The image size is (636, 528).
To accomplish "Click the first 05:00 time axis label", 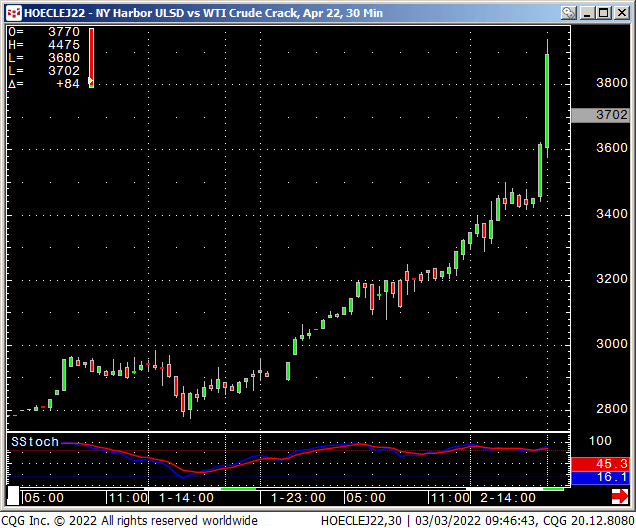I will click(x=44, y=498).
